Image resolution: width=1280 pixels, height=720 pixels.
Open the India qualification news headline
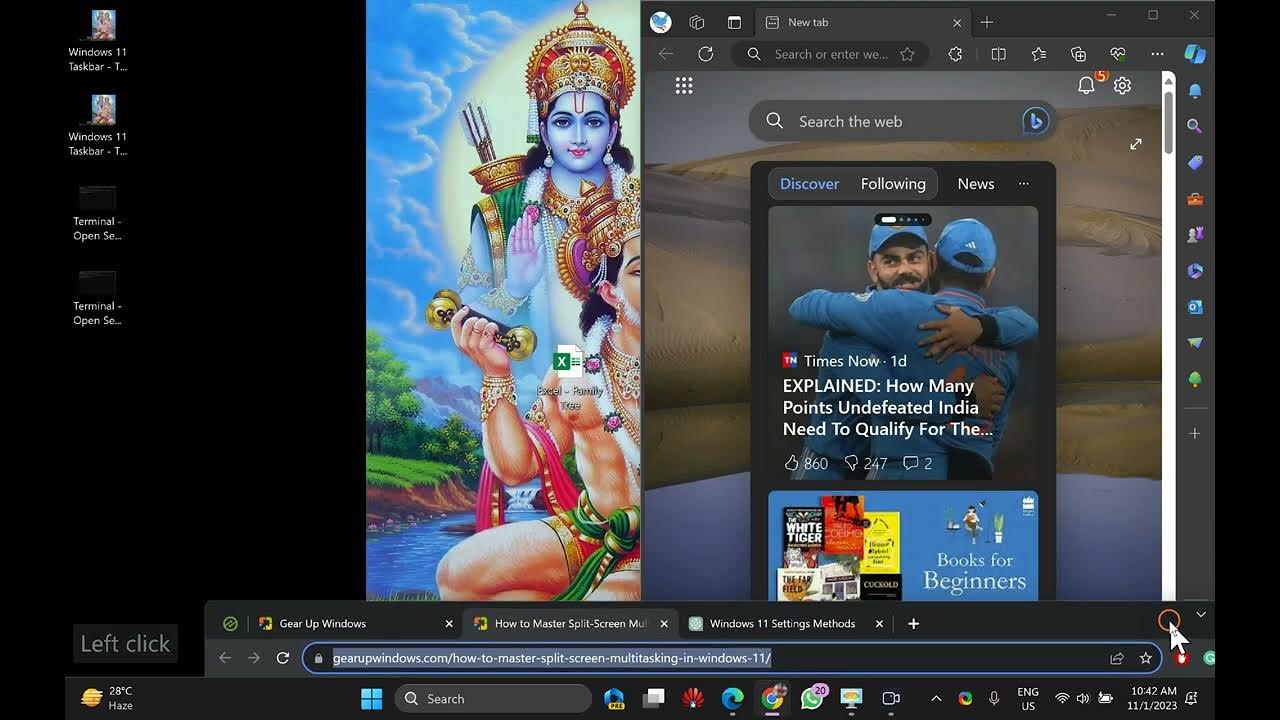pos(887,407)
